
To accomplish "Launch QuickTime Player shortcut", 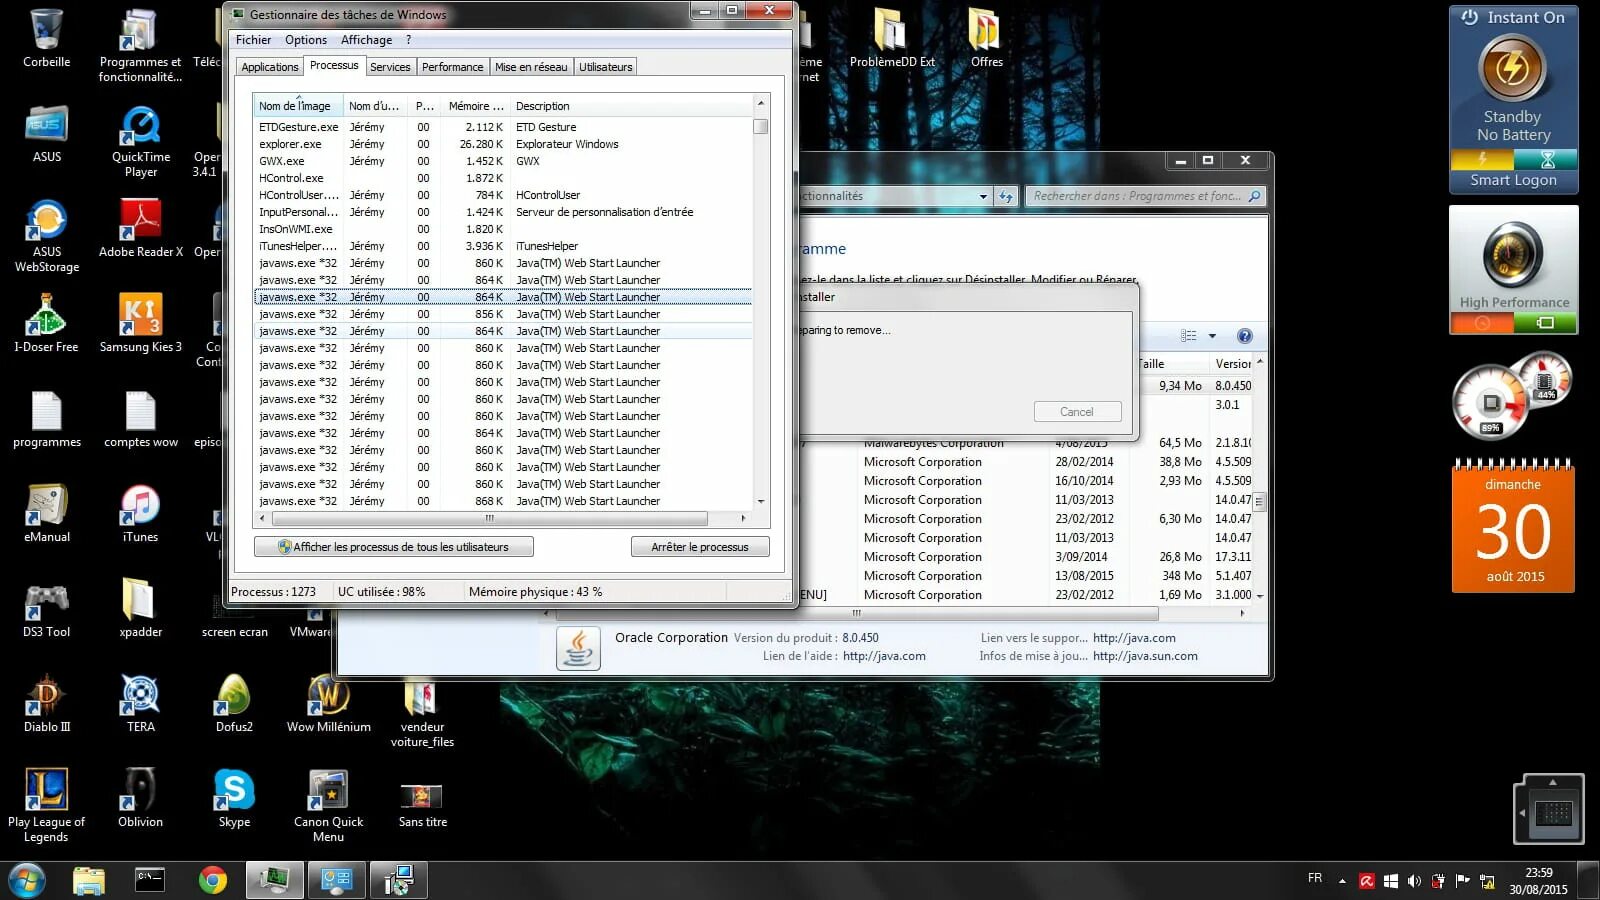I will [141, 141].
